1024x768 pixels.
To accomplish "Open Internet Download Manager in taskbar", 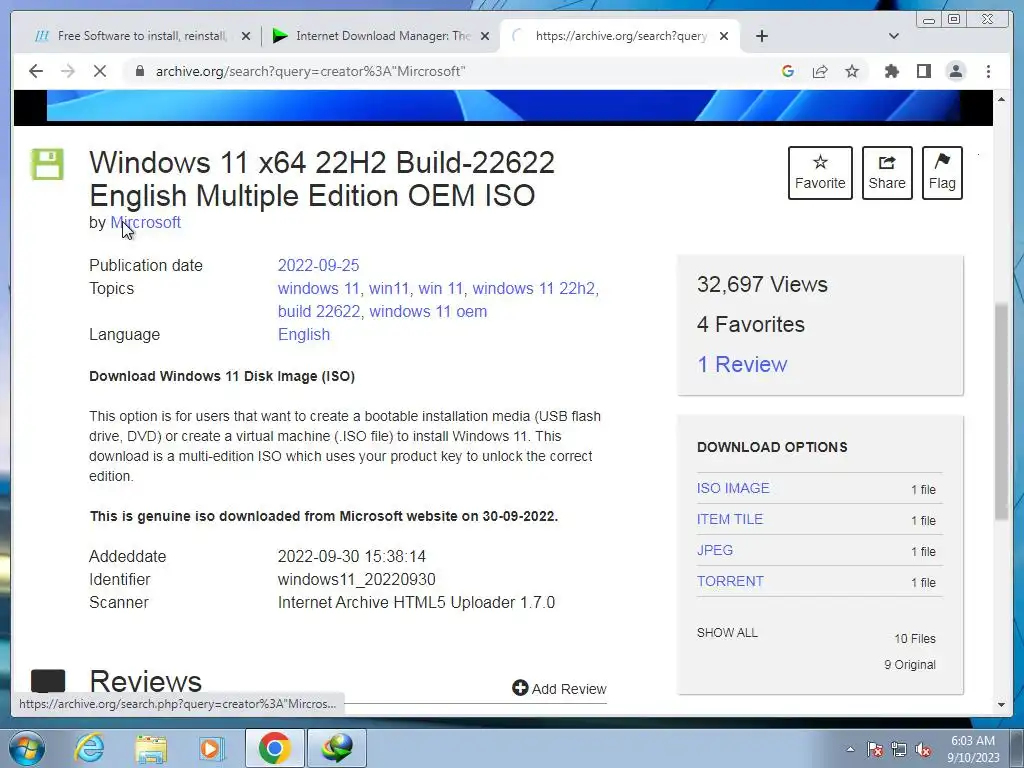I will pos(337,748).
